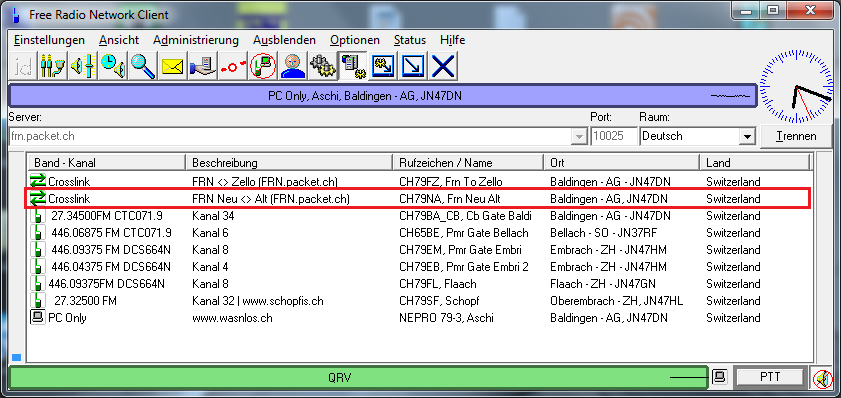Viewport: 841px width, 398px height.
Task: Sort by Land column header
Action: (x=754, y=162)
